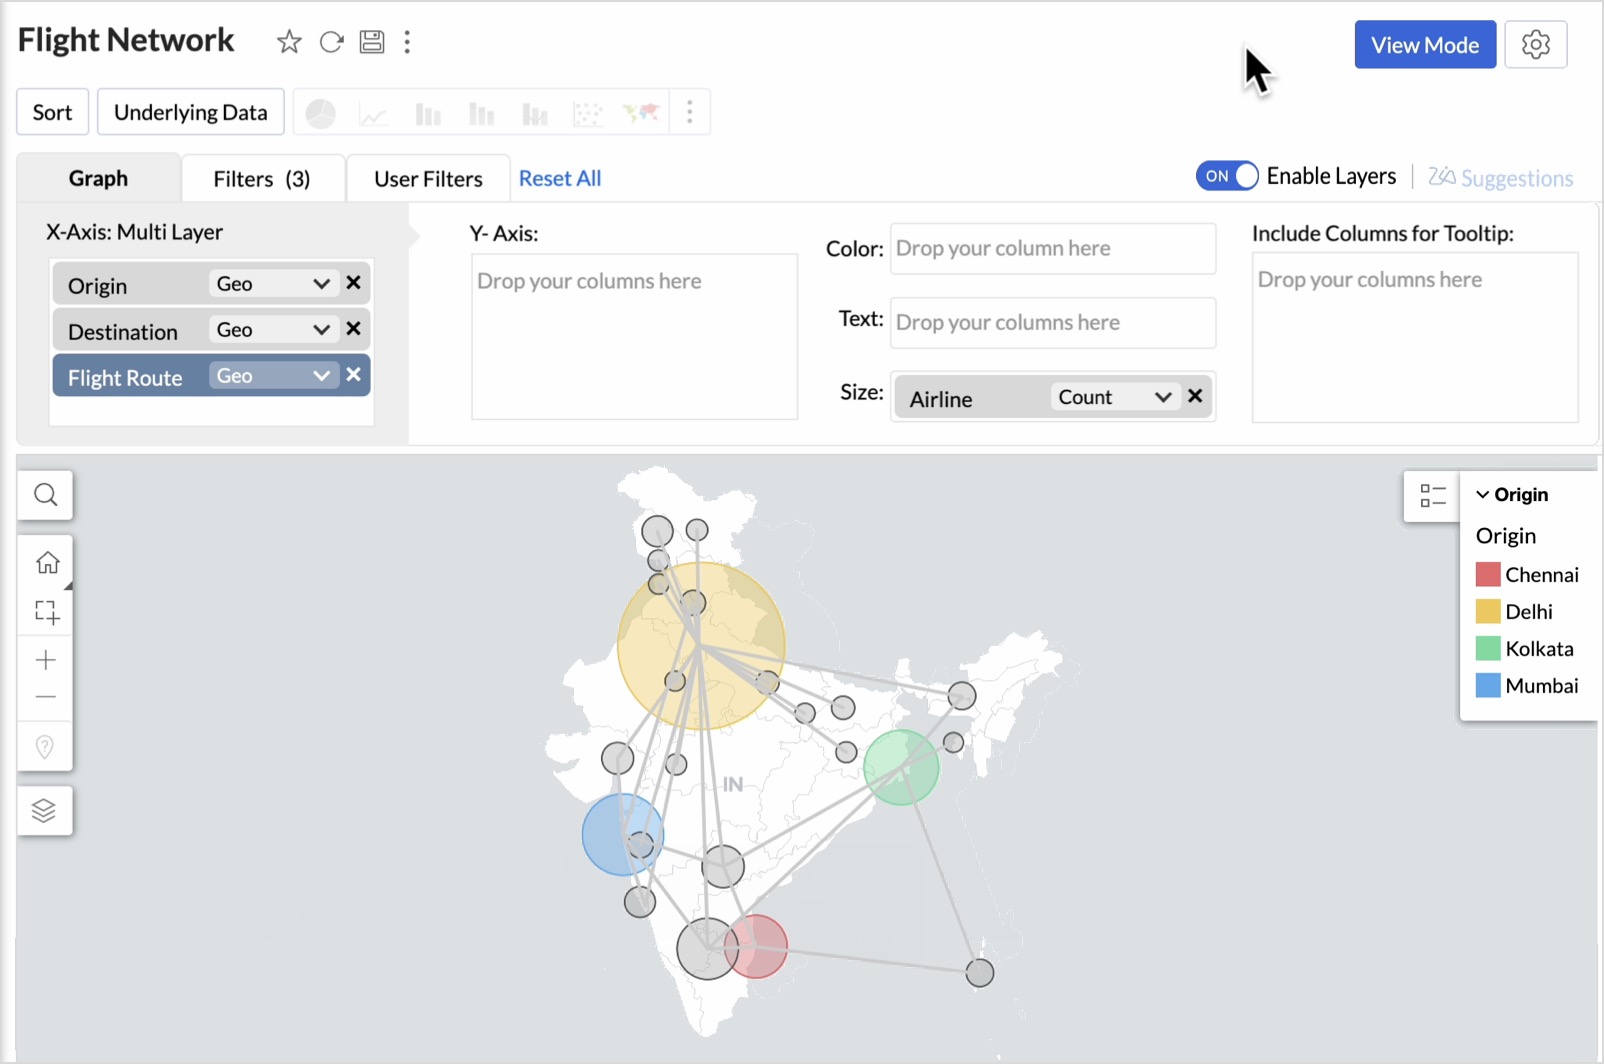Open Underlying Data
The height and width of the screenshot is (1064, 1604).
click(191, 112)
